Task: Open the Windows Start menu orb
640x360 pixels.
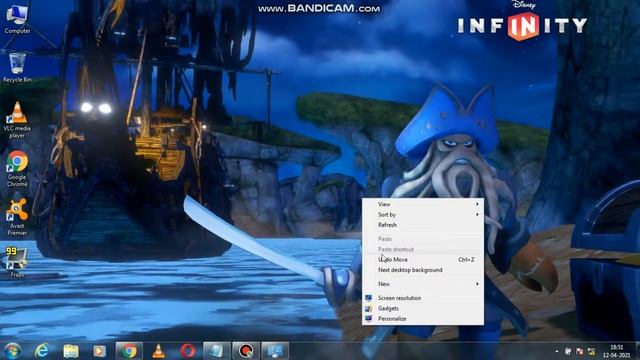Action: [12, 351]
